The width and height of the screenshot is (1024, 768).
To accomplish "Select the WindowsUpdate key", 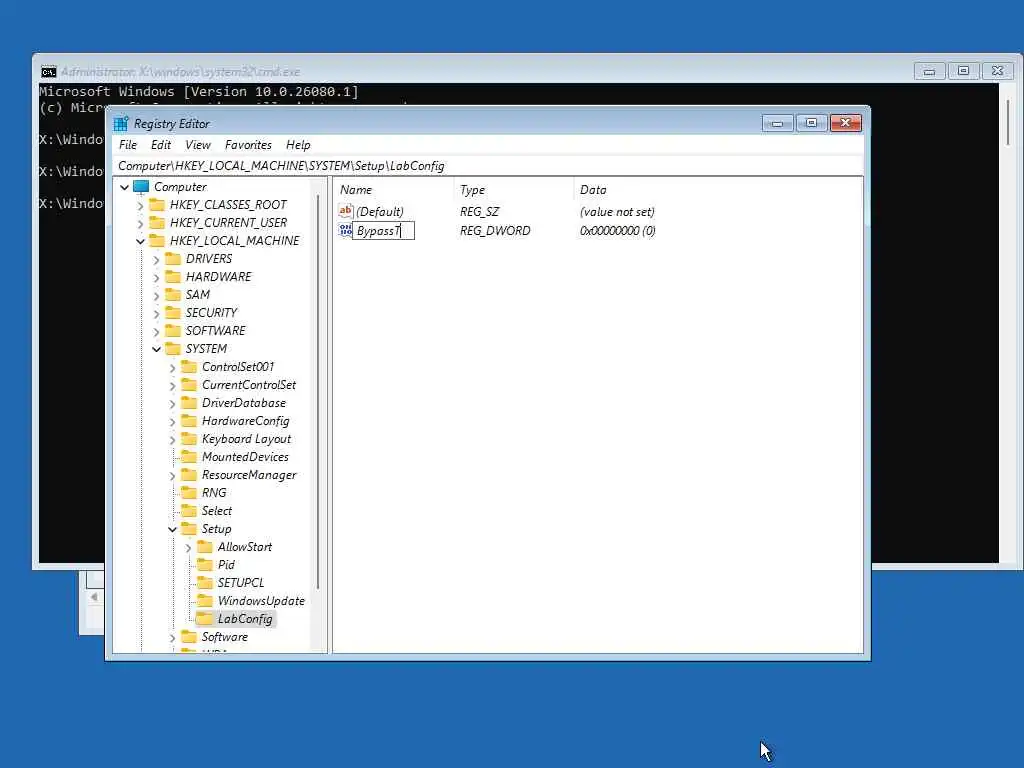I will tap(261, 601).
